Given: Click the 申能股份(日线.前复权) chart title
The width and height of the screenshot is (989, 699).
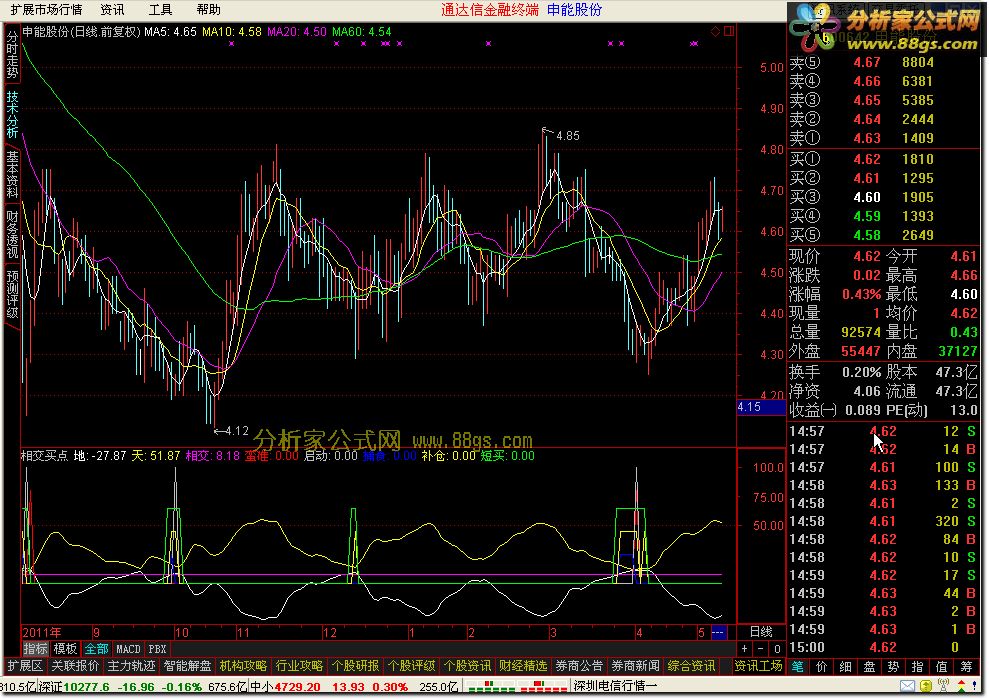Looking at the screenshot, I should [x=81, y=32].
